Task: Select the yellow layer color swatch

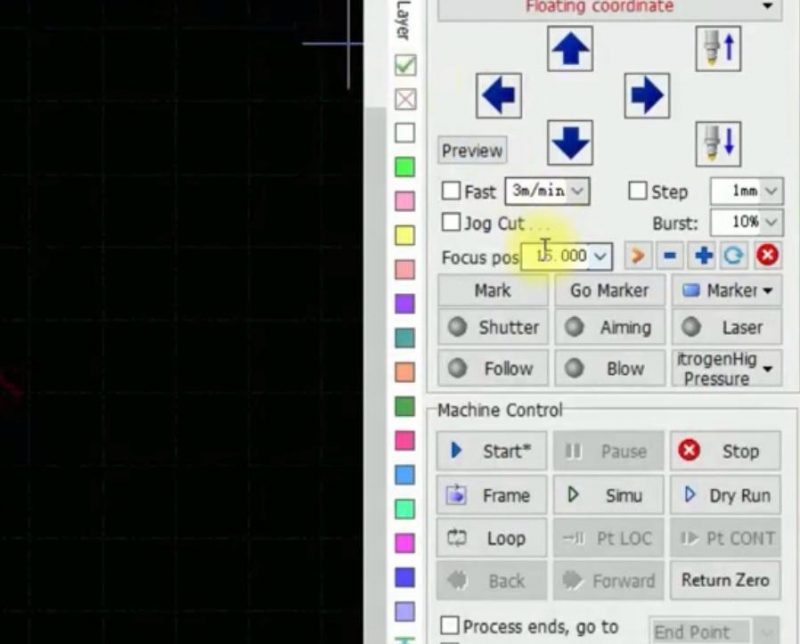Action: click(404, 236)
